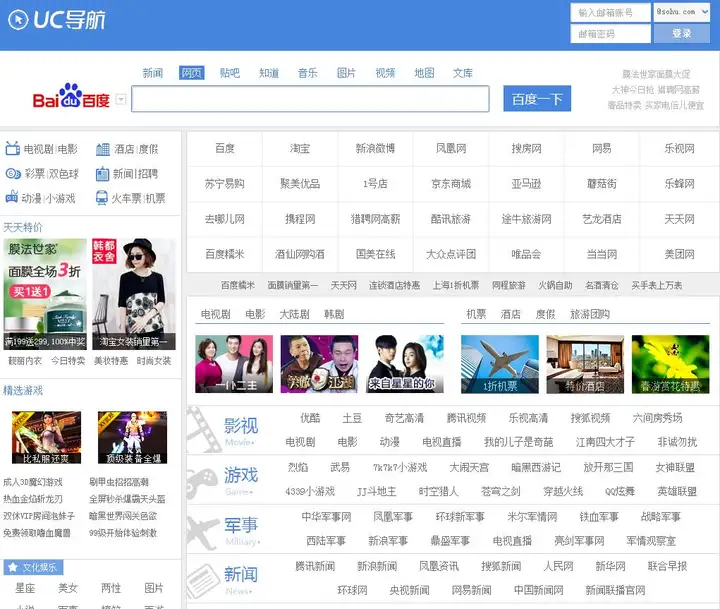Open the 新浪微博 site link
Screen dimensions: 720x609
click(x=375, y=148)
